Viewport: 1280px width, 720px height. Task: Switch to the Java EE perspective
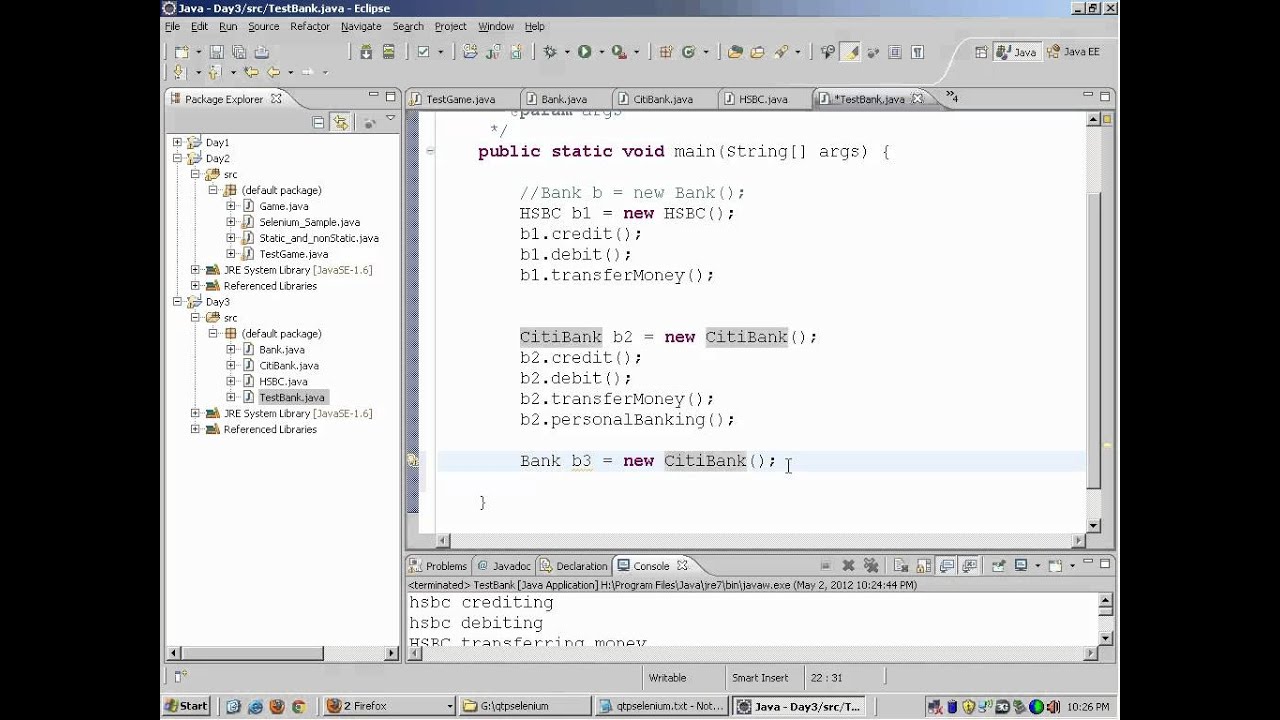(1074, 52)
